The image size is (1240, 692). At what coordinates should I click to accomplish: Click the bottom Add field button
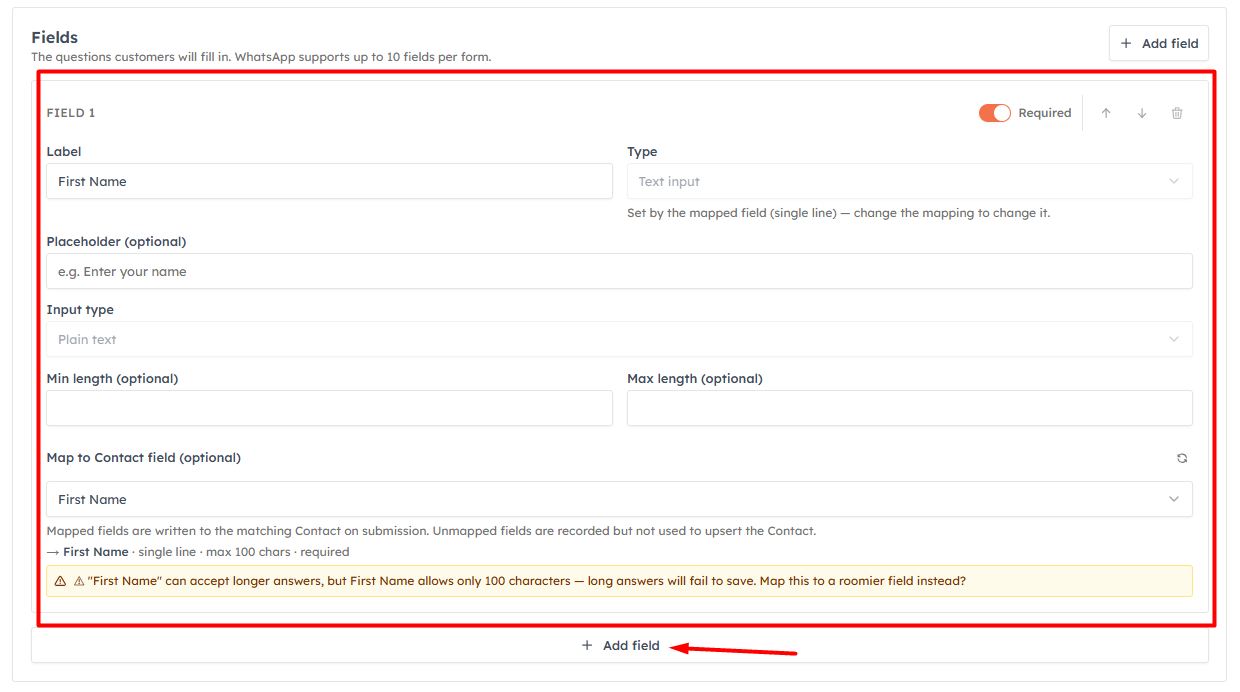(620, 646)
